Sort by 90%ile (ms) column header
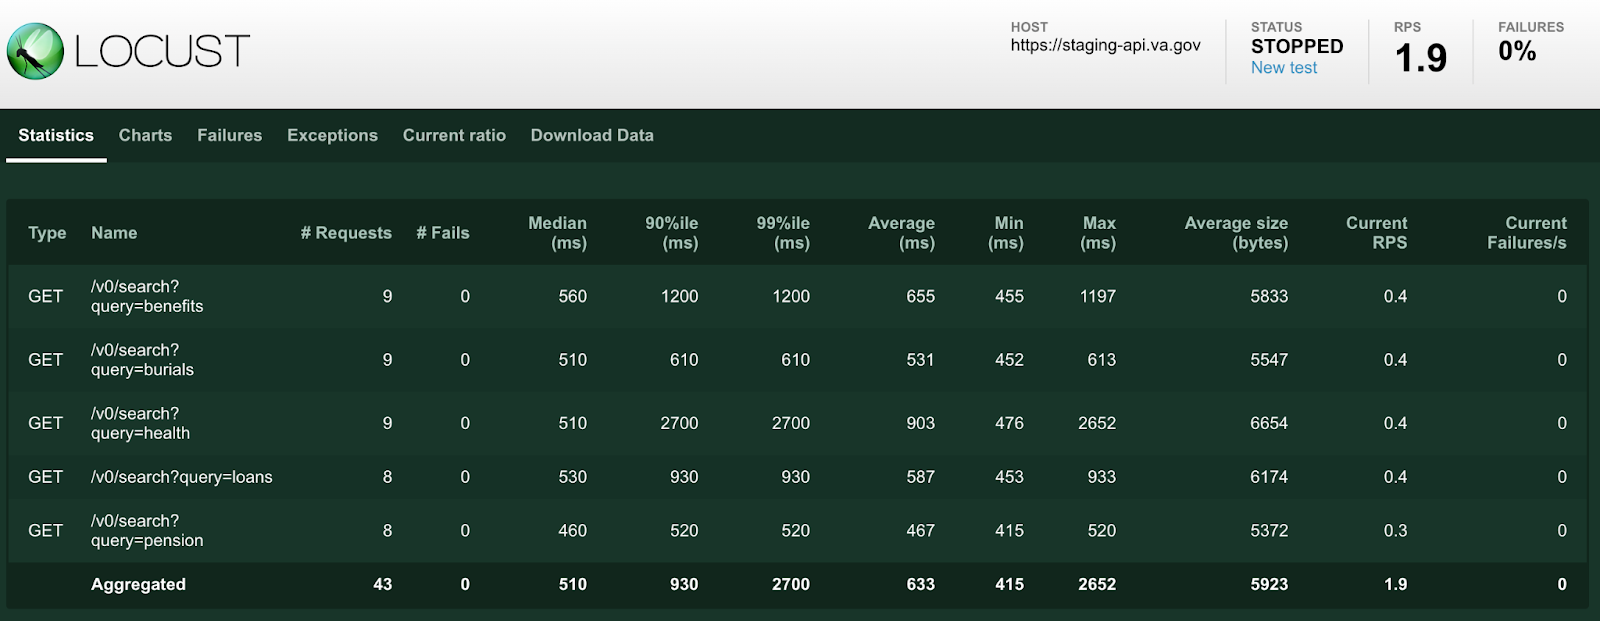Screen dimensions: 1600x621 point(671,233)
